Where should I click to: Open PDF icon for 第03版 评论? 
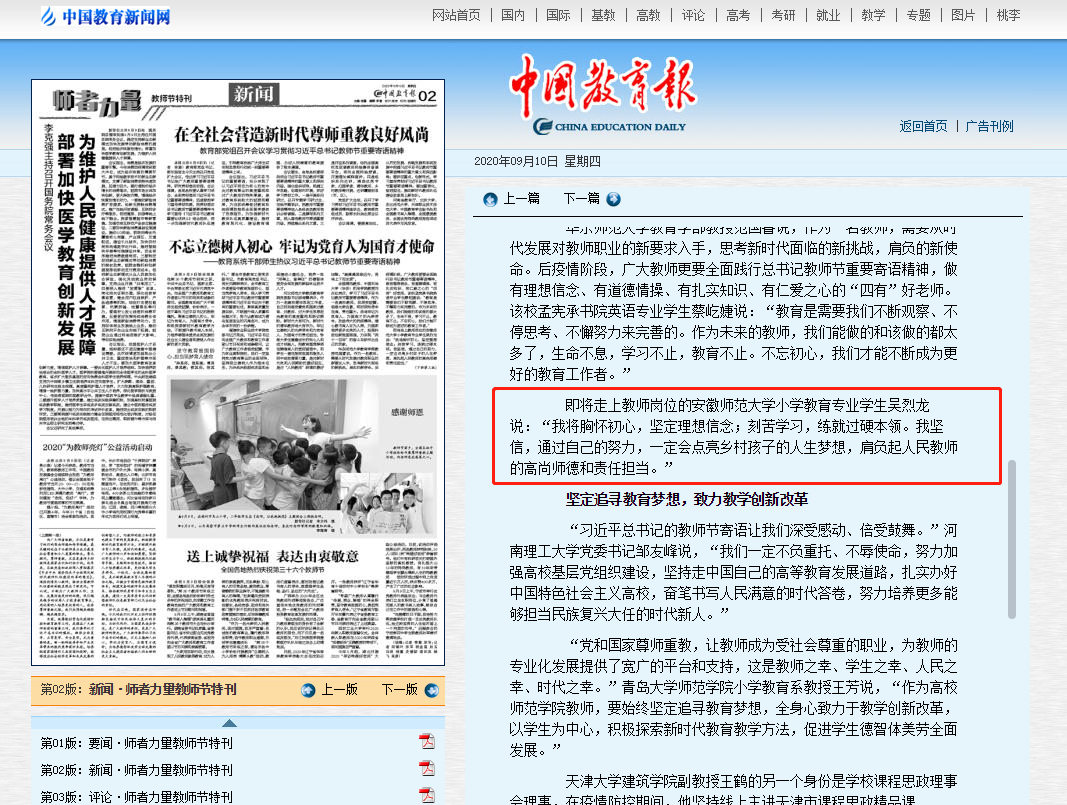[x=427, y=796]
